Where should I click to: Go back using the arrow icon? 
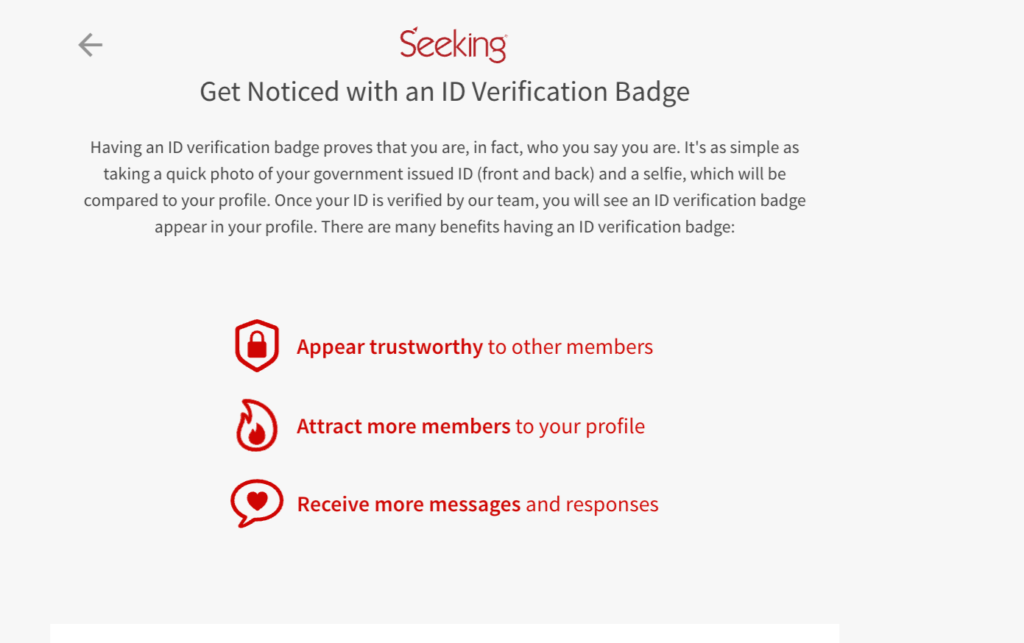91,45
